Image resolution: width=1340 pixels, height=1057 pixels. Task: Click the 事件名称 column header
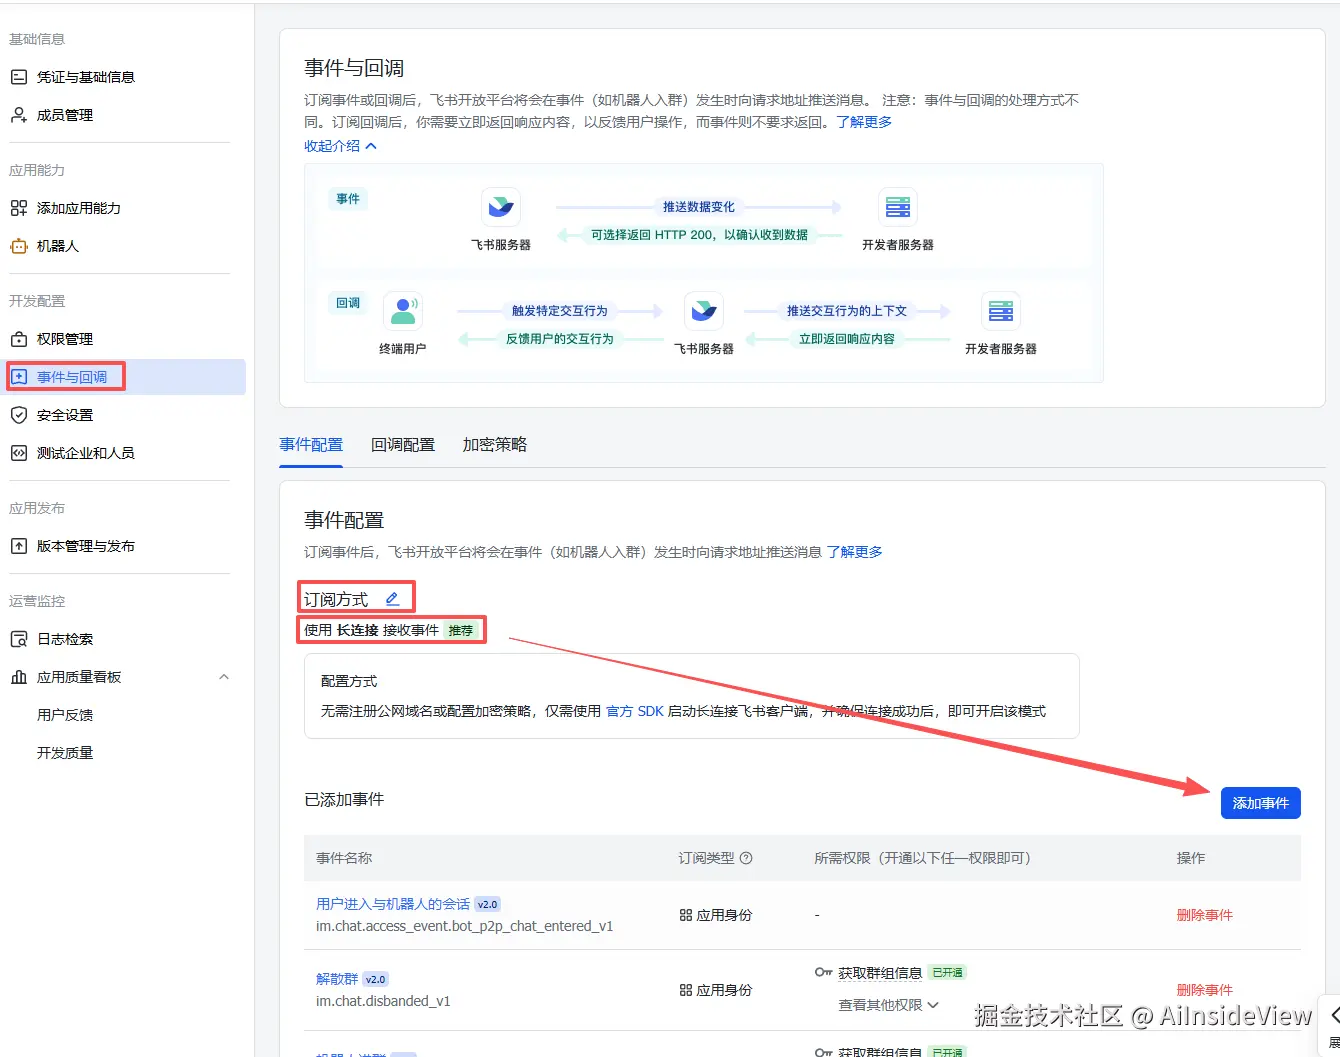point(344,858)
